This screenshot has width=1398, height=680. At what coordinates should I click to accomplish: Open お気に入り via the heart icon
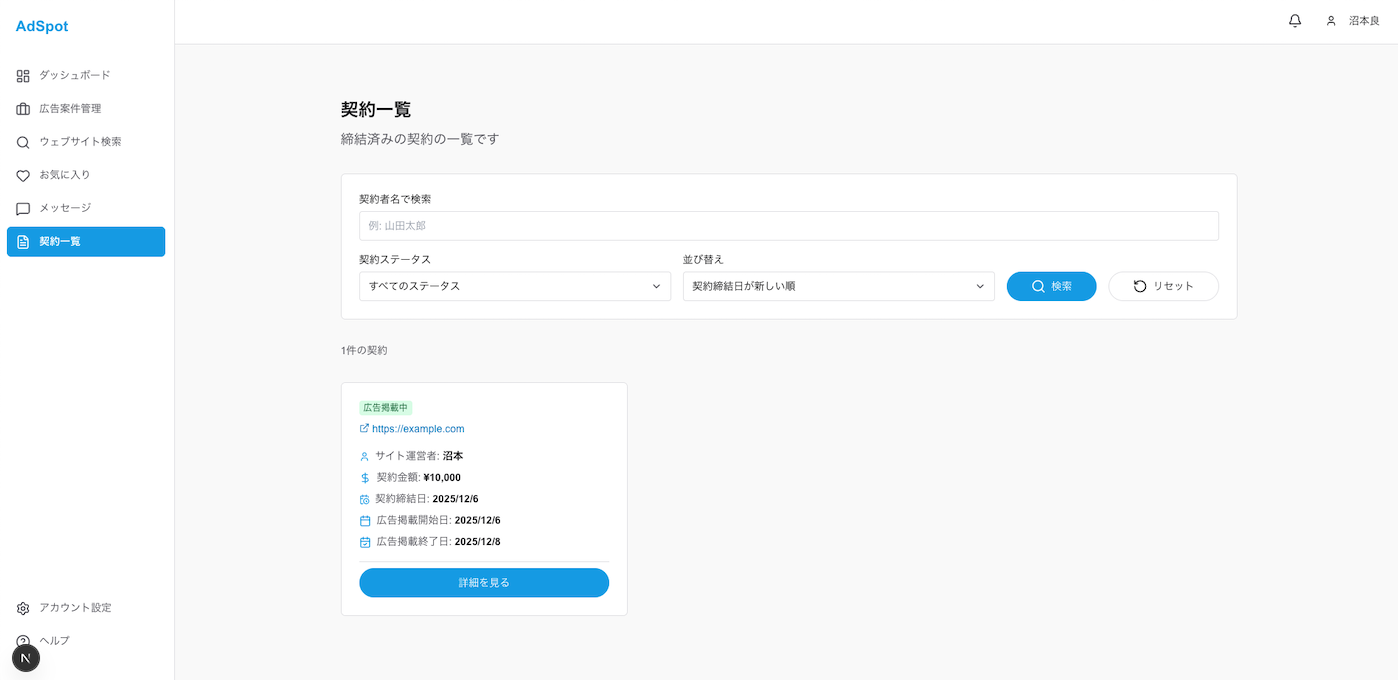tap(21, 174)
